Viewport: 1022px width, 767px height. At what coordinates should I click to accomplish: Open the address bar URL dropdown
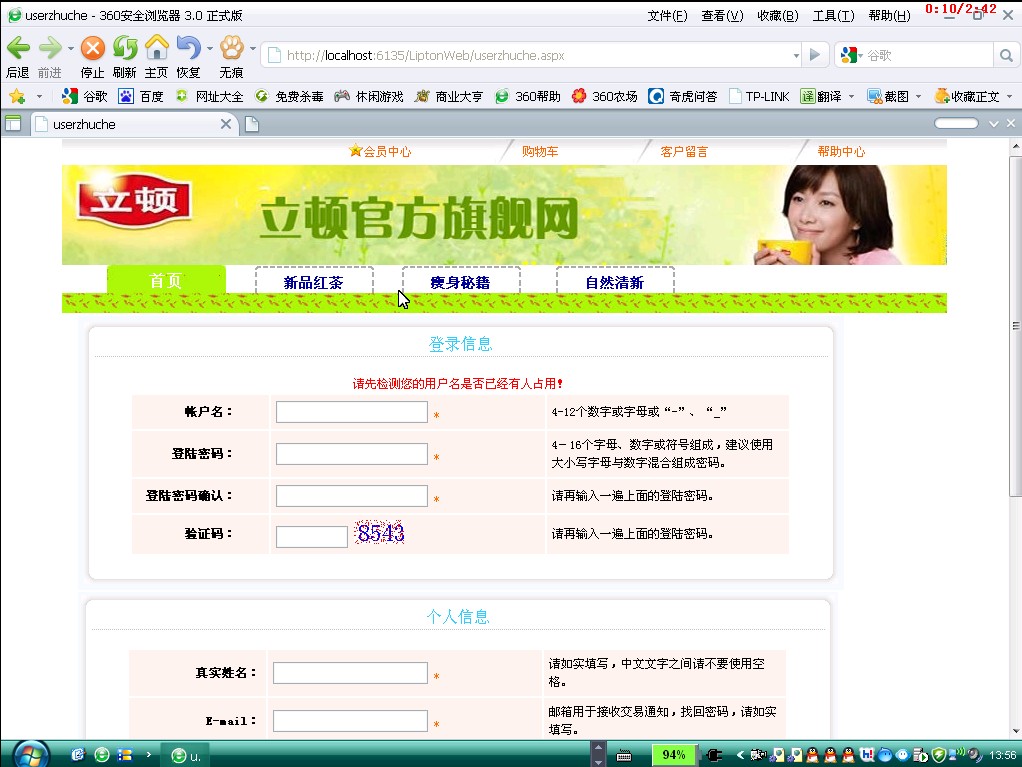(796, 56)
